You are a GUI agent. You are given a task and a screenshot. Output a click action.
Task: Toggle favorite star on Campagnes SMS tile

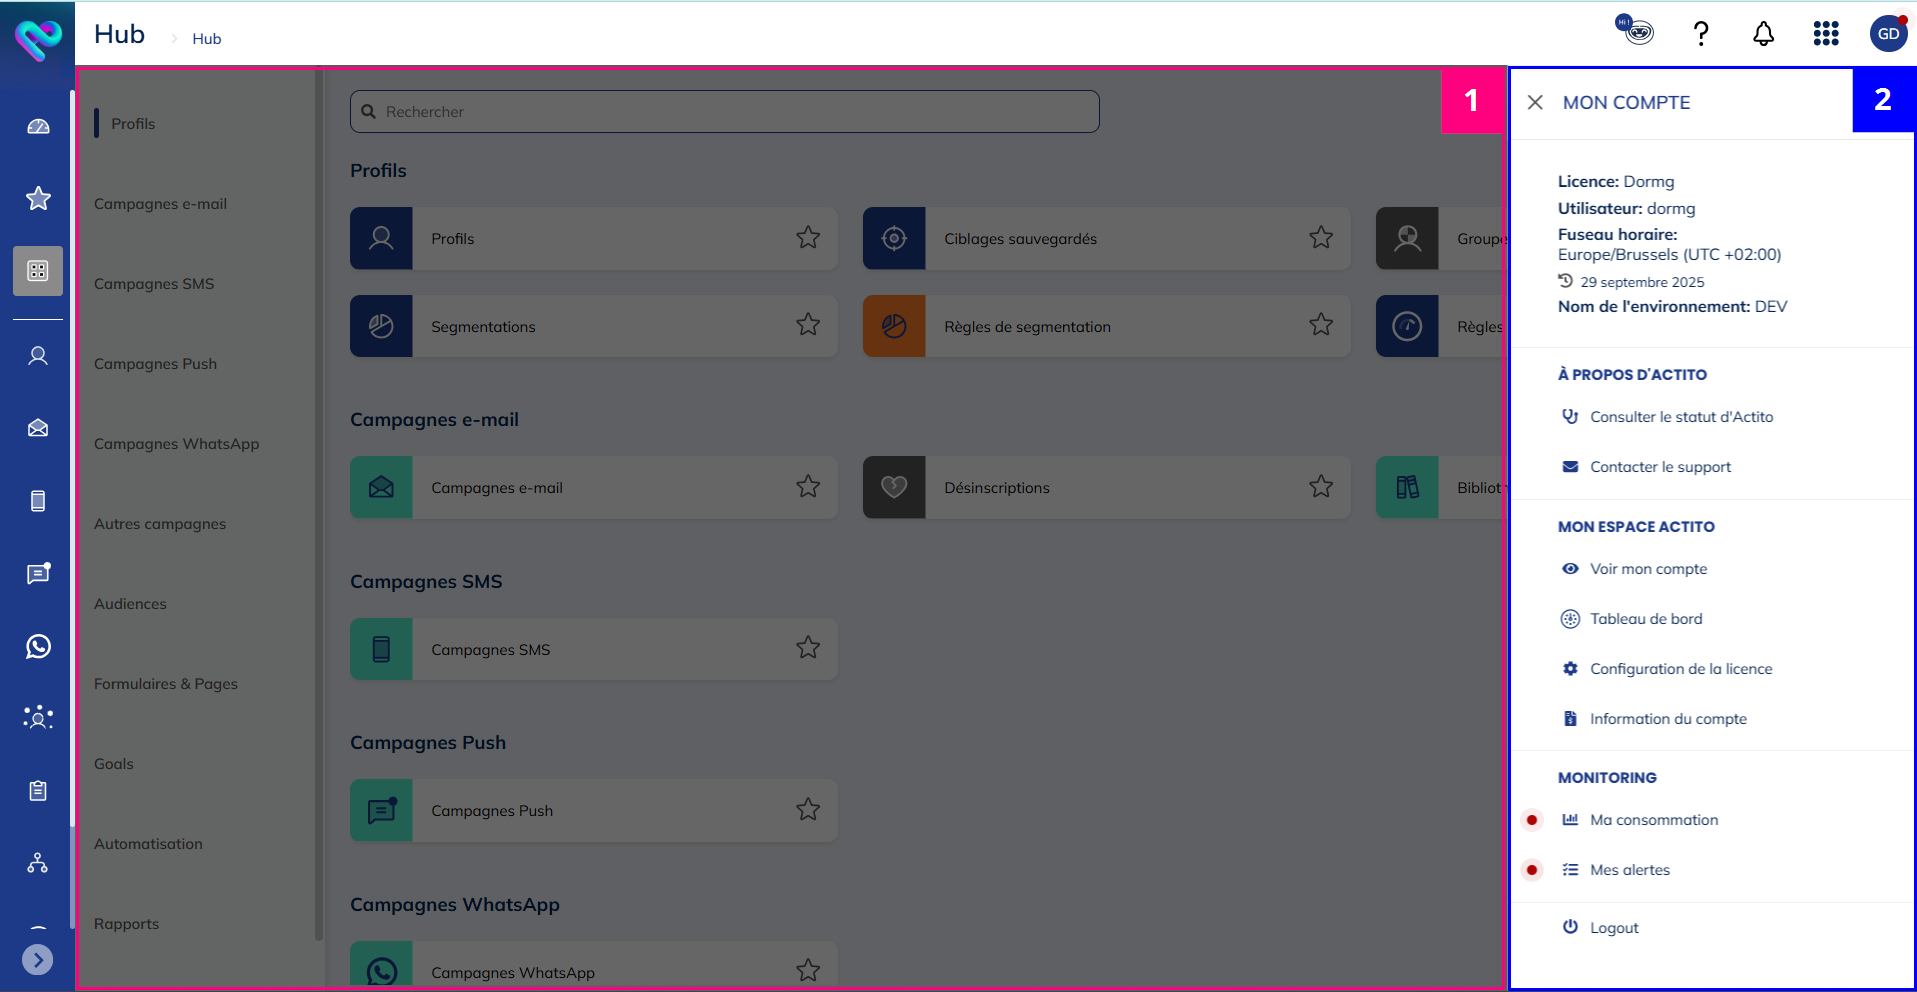click(808, 648)
